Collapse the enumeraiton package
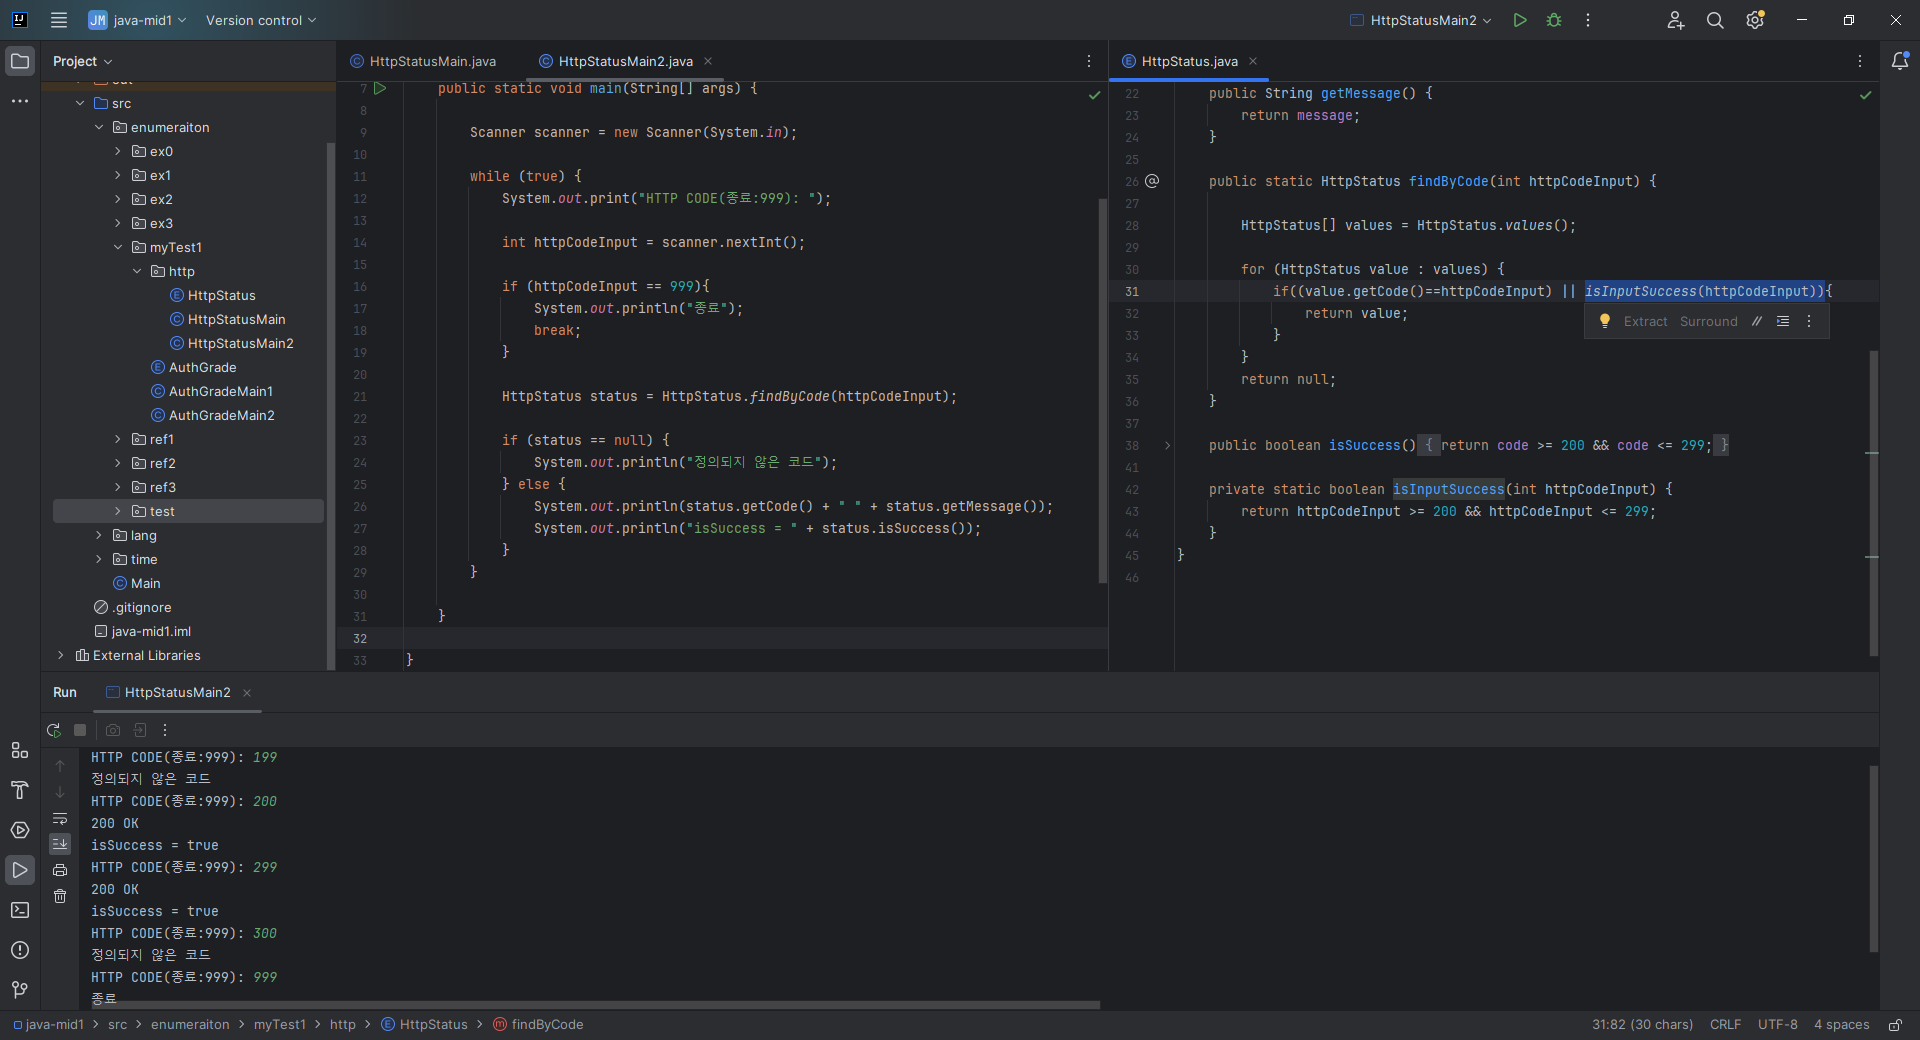 pos(99,127)
